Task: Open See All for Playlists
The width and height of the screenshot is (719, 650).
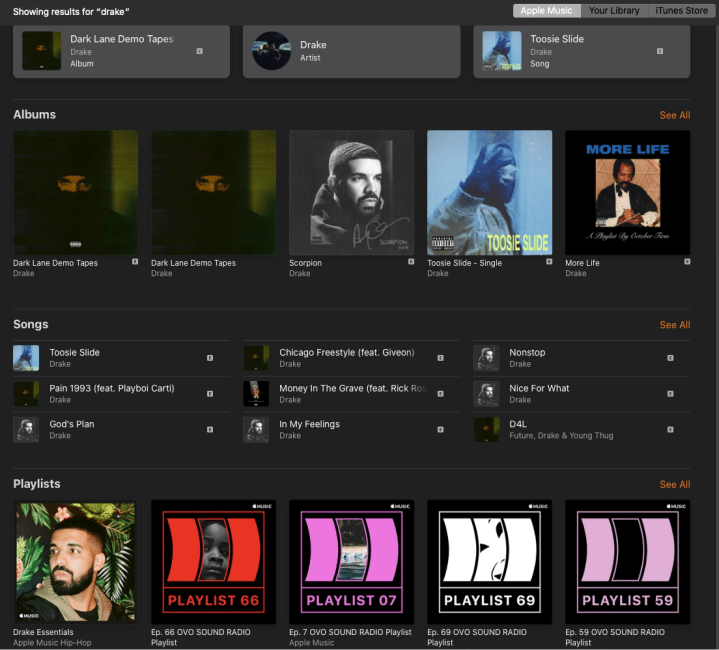Action: click(675, 485)
